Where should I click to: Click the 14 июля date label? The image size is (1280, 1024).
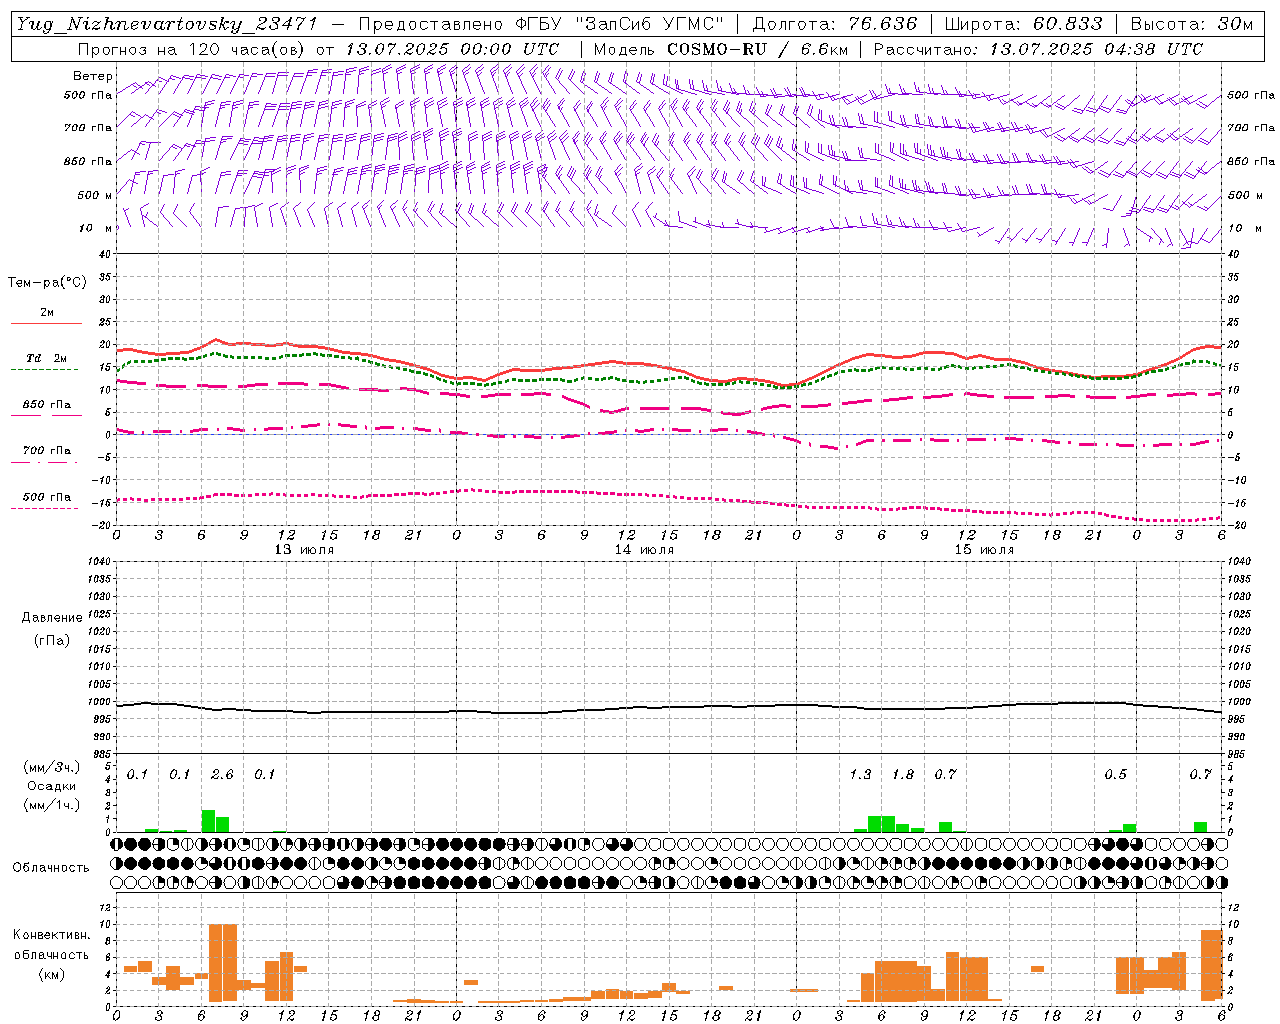[644, 550]
